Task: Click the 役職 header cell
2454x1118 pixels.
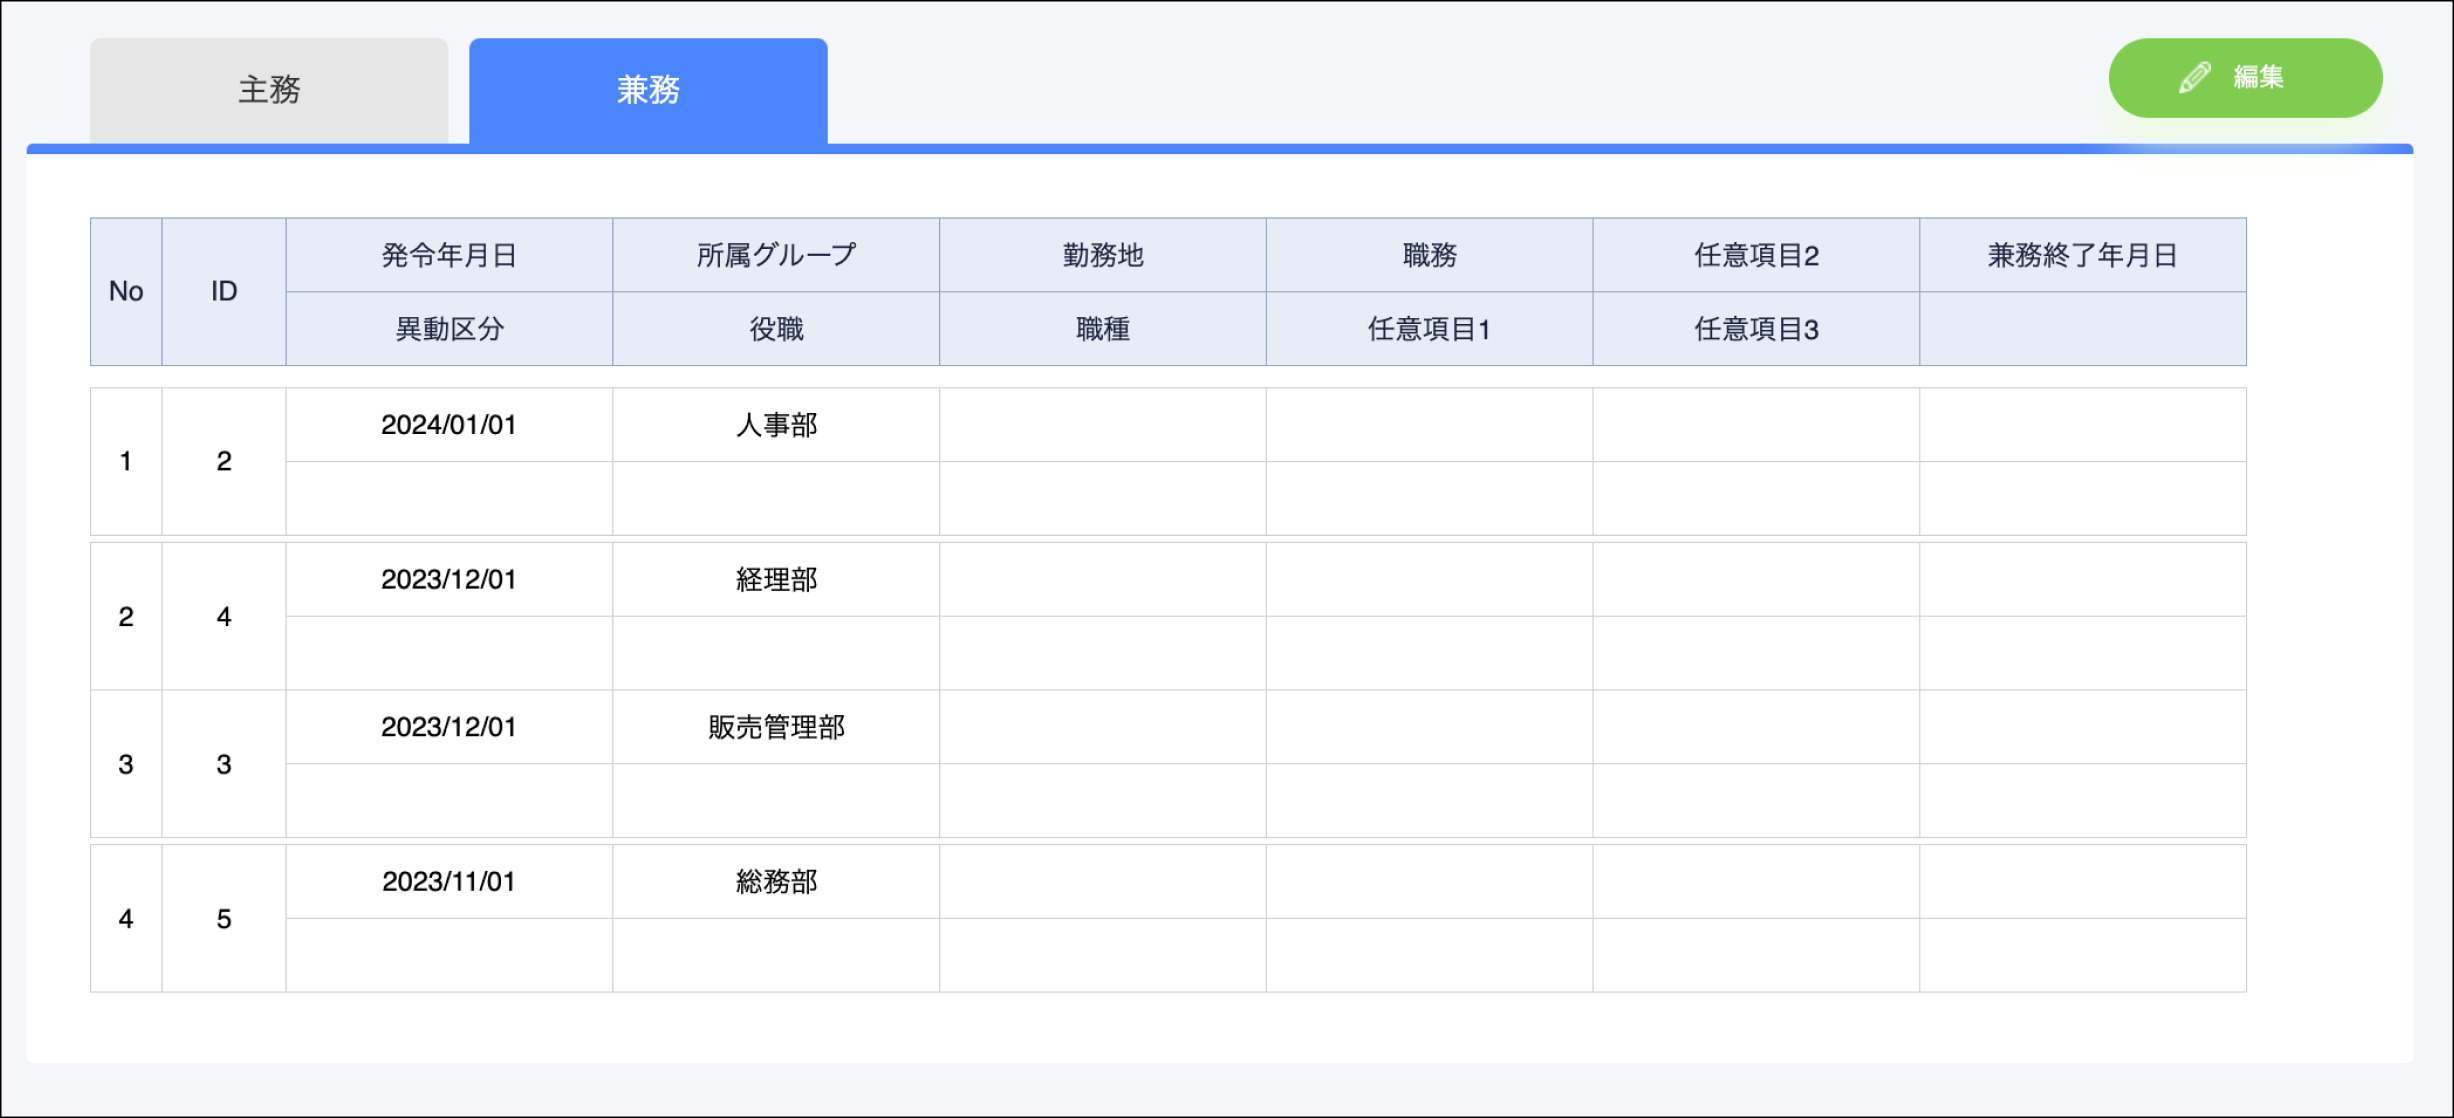Action: (x=776, y=329)
